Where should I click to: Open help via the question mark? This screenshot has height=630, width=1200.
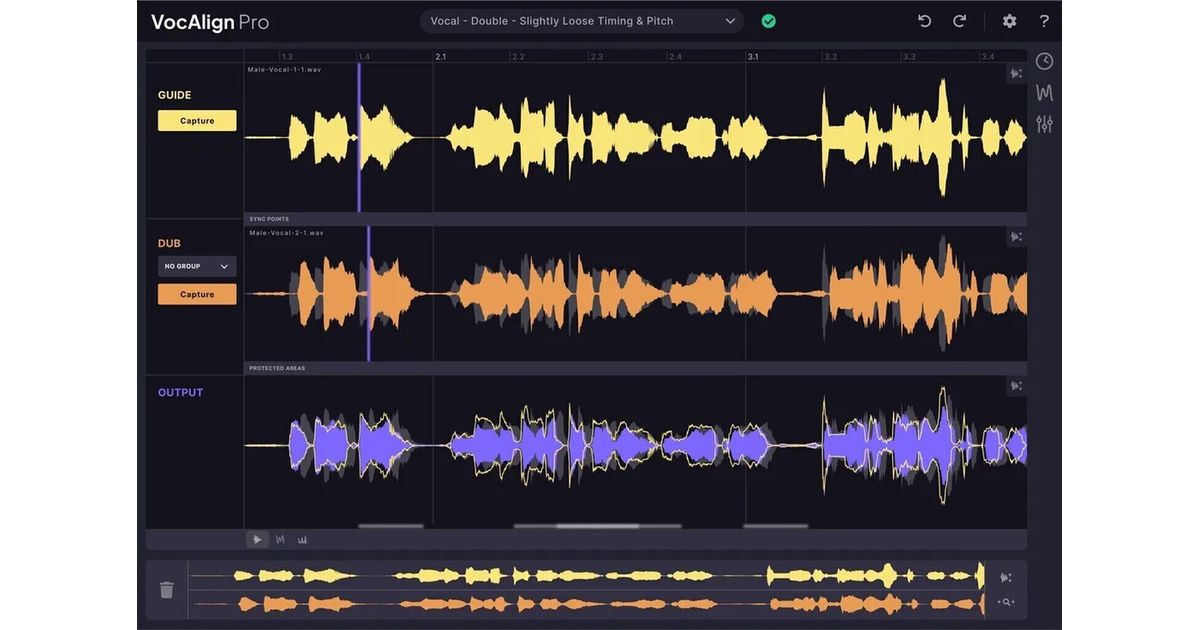pyautogui.click(x=1044, y=21)
